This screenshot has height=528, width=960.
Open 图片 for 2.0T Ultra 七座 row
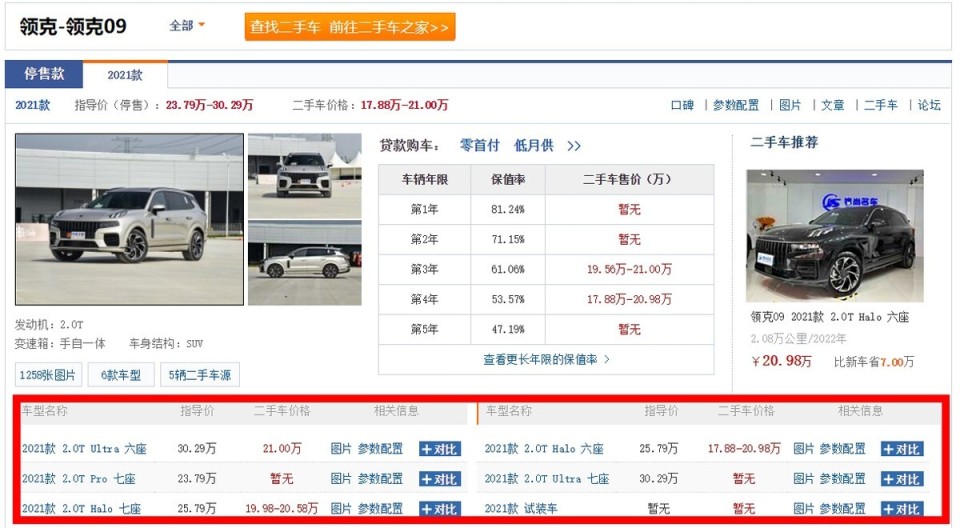tap(804, 479)
